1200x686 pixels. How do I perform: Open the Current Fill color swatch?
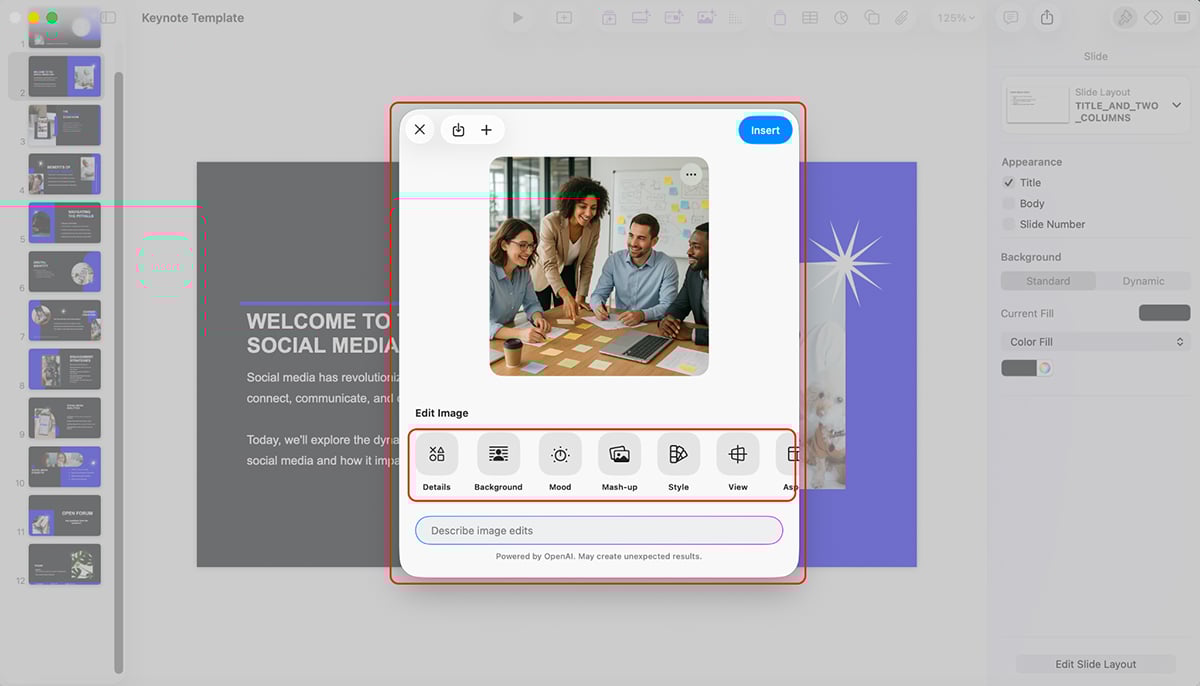click(1163, 312)
